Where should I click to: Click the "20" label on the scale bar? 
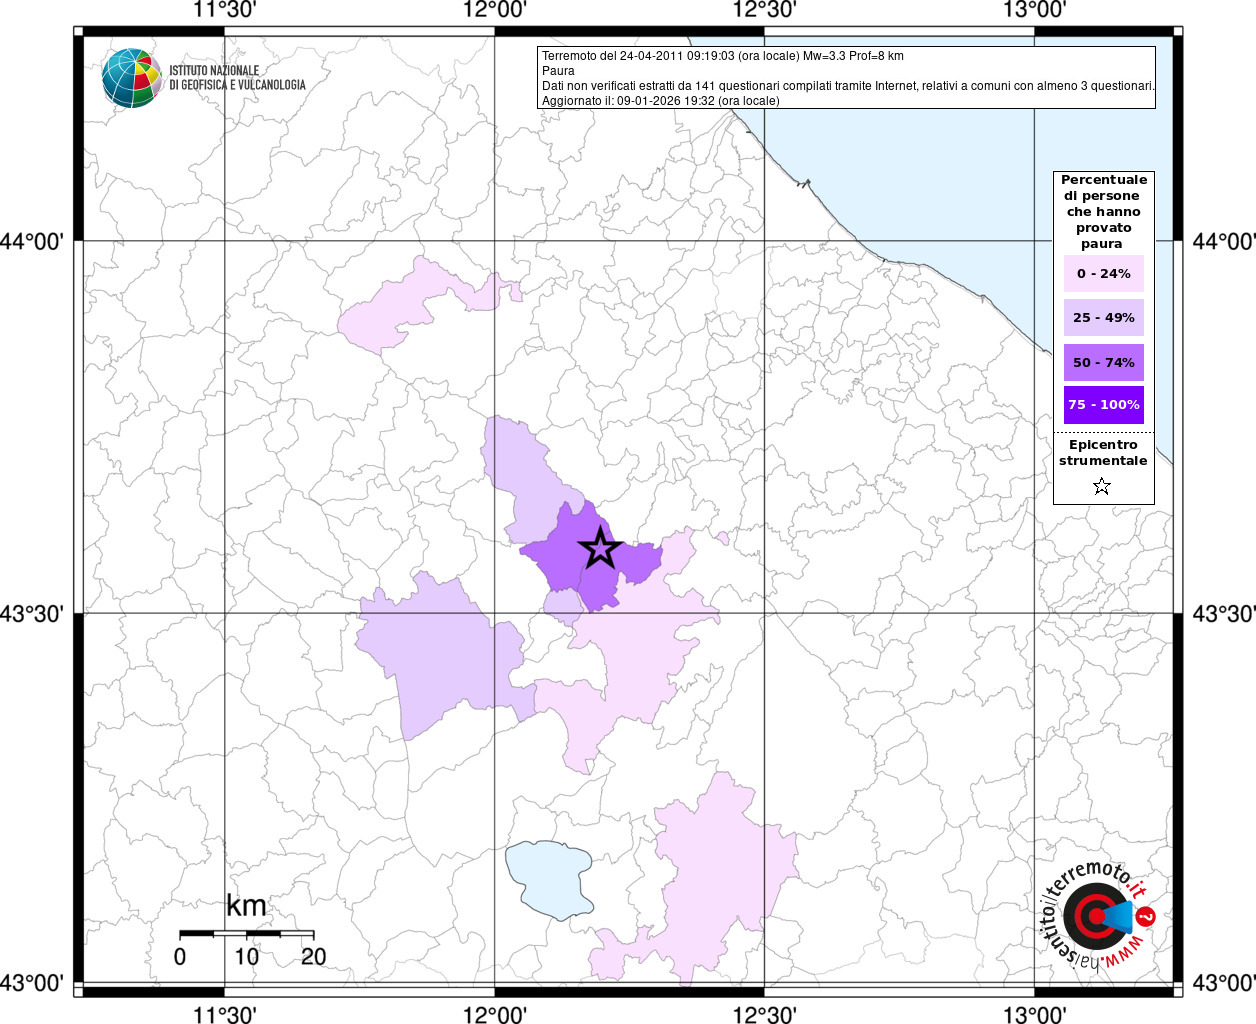(313, 957)
